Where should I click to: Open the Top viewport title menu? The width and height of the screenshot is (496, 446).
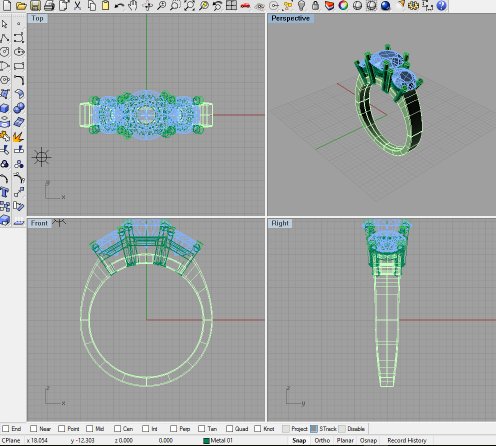point(37,18)
